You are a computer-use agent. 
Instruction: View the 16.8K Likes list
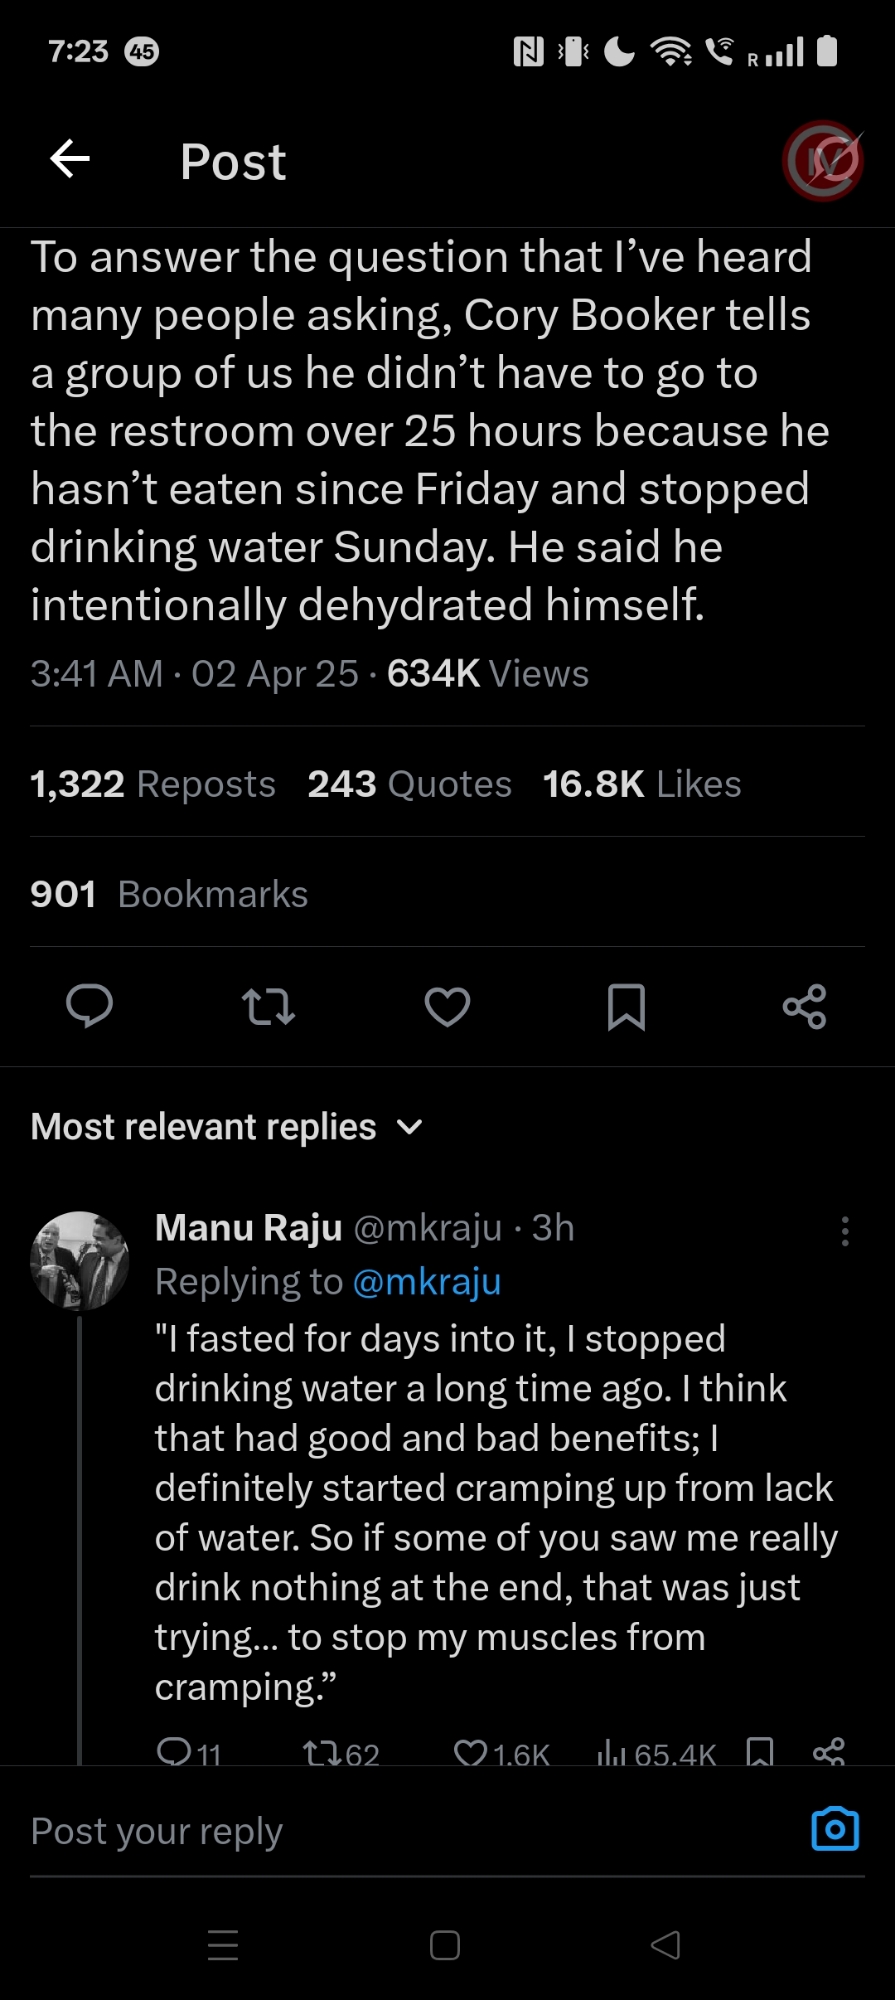pos(642,785)
